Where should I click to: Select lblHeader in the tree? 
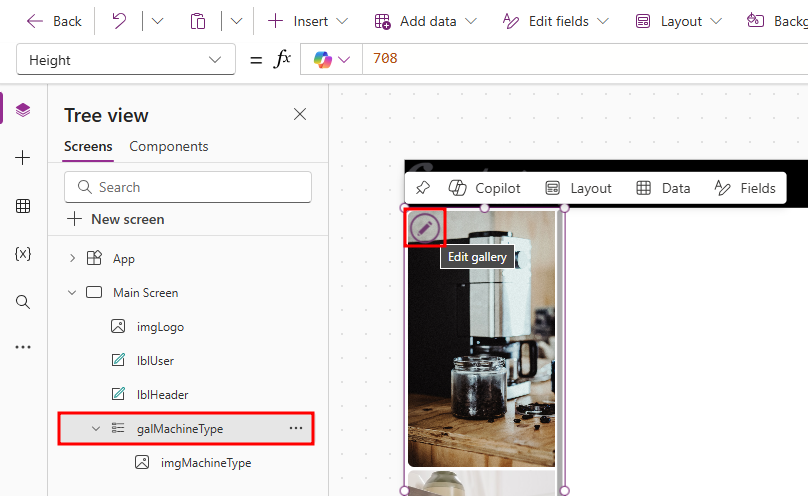[162, 395]
